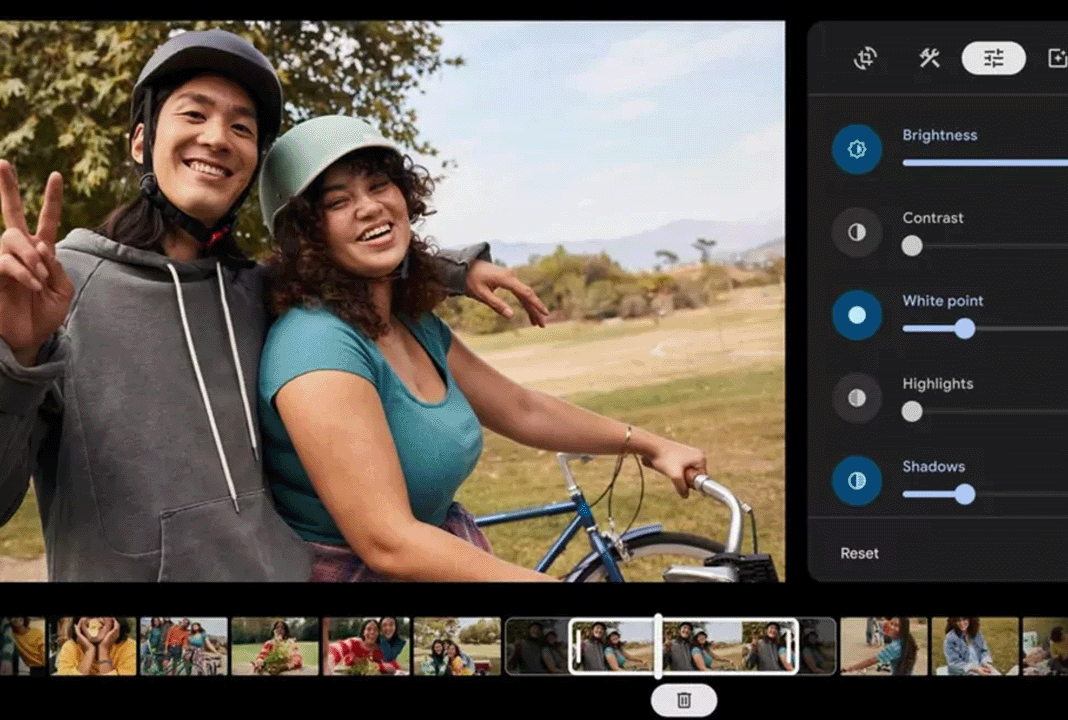Open the thumbnail right after the selected clip
1068x720 pixels.
(x=884, y=646)
